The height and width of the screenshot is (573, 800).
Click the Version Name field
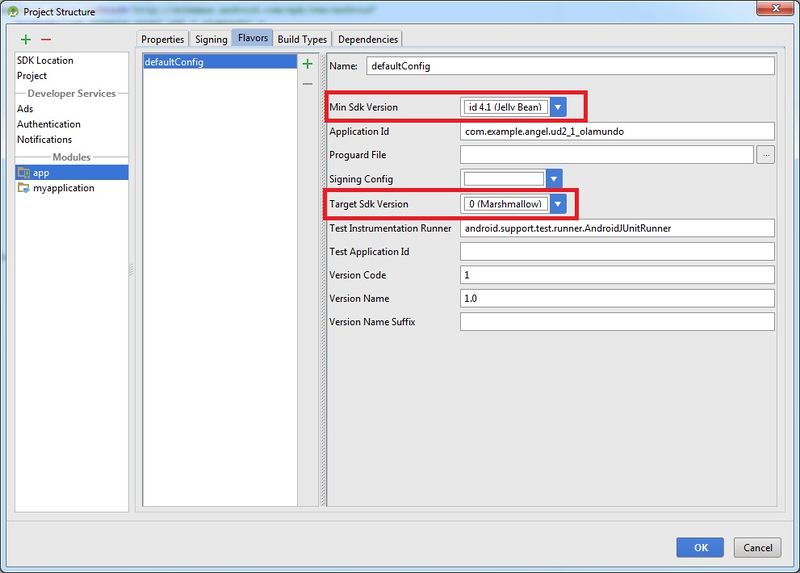tap(617, 298)
